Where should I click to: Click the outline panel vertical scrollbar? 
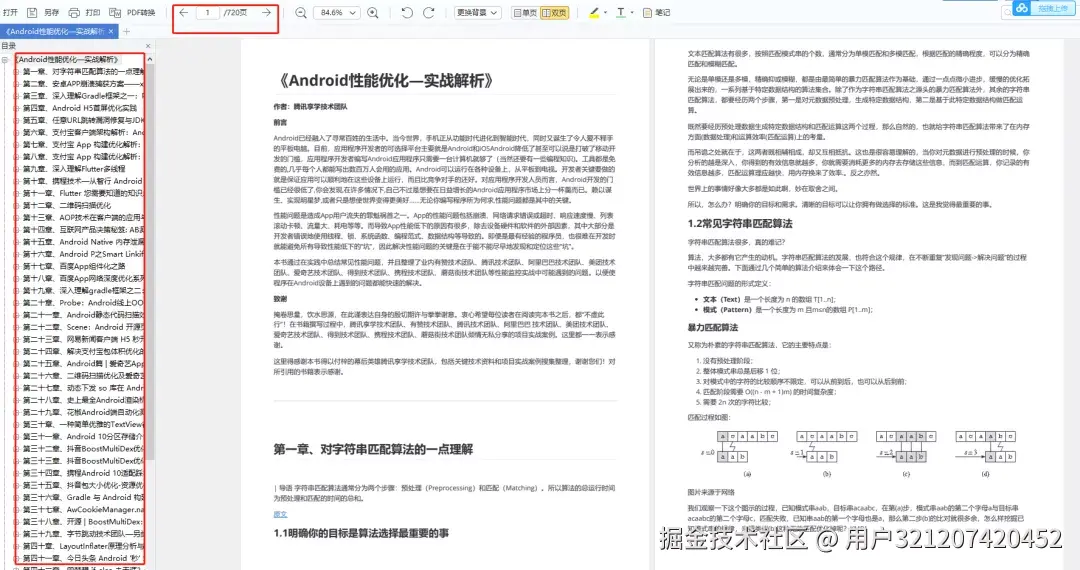click(x=150, y=262)
